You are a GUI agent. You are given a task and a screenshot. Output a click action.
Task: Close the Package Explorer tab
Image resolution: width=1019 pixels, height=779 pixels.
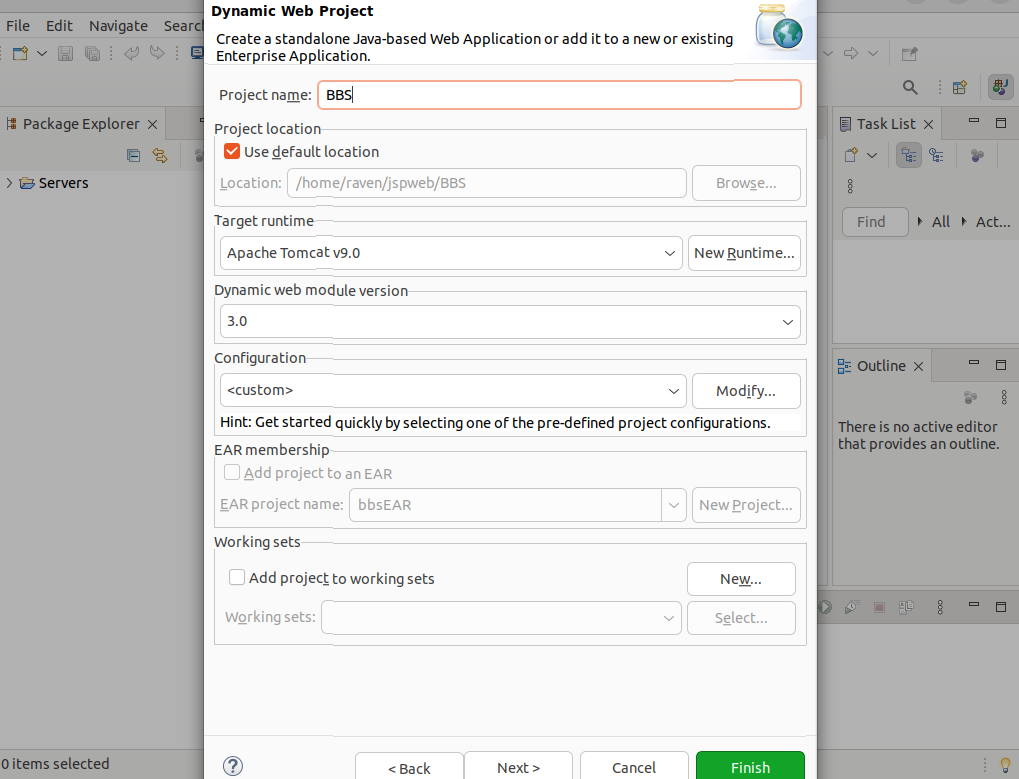click(x=153, y=124)
